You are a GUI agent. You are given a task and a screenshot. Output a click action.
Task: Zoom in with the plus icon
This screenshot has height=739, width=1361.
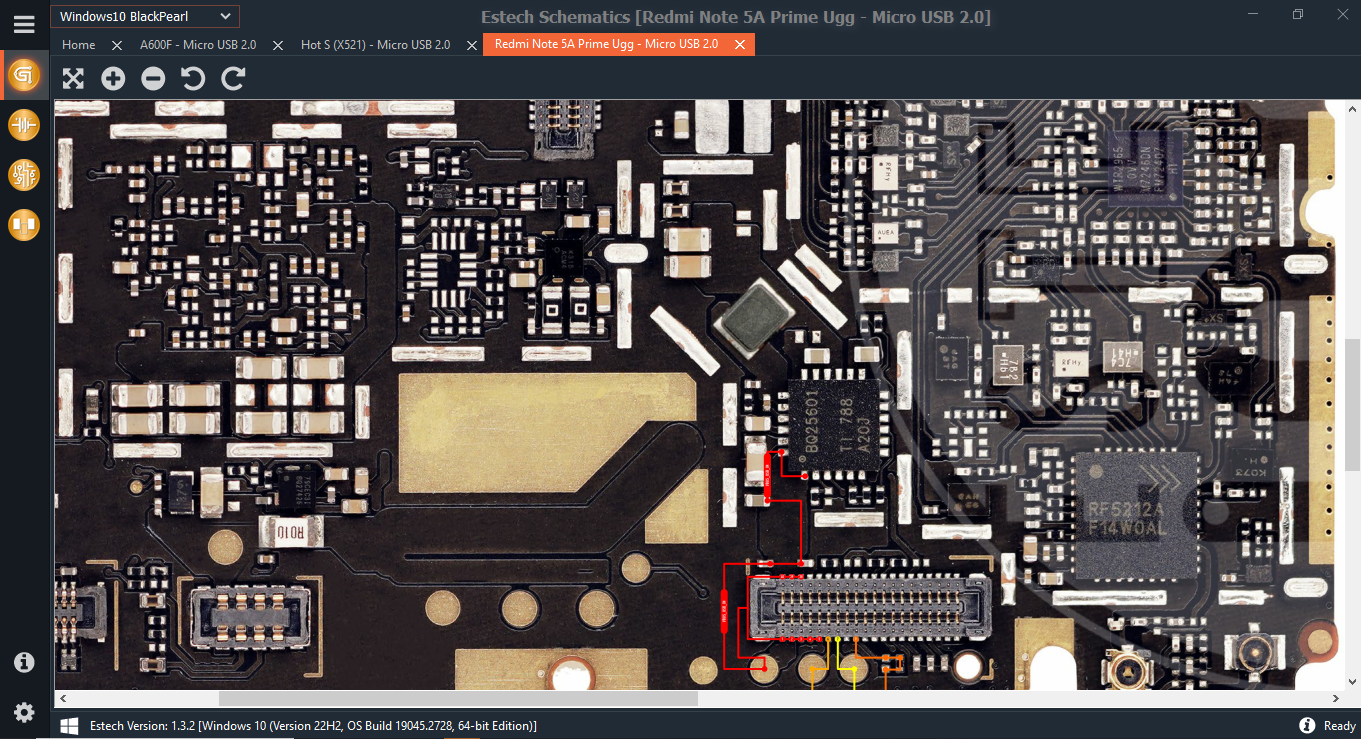[113, 78]
